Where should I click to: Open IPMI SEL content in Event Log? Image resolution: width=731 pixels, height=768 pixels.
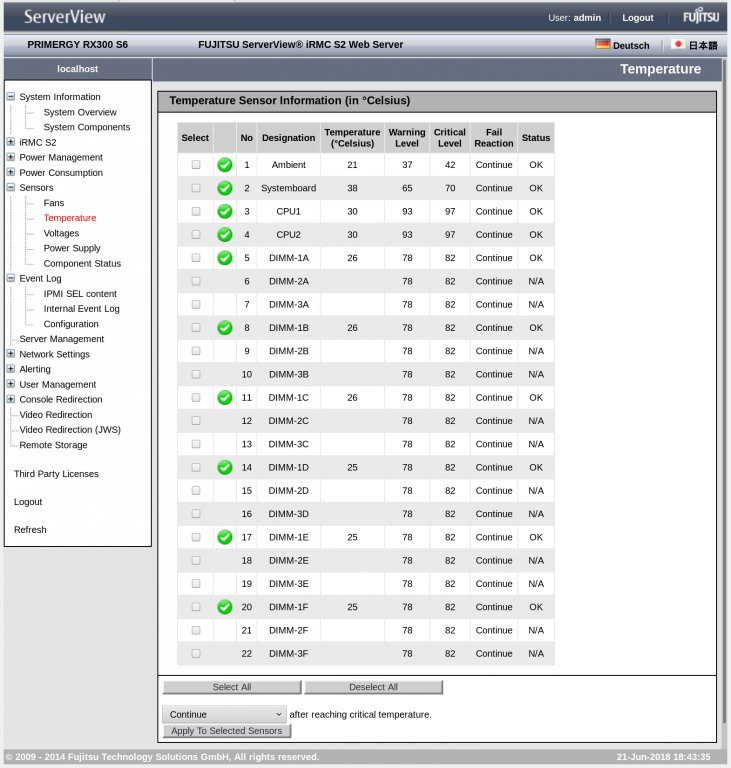[80, 294]
